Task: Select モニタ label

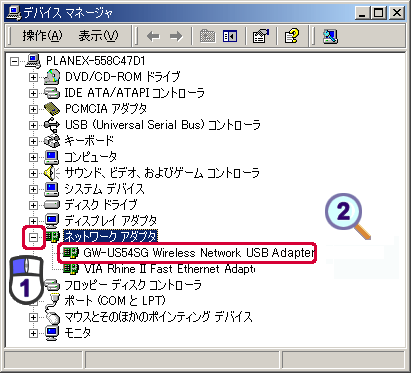Action: [x=77, y=333]
